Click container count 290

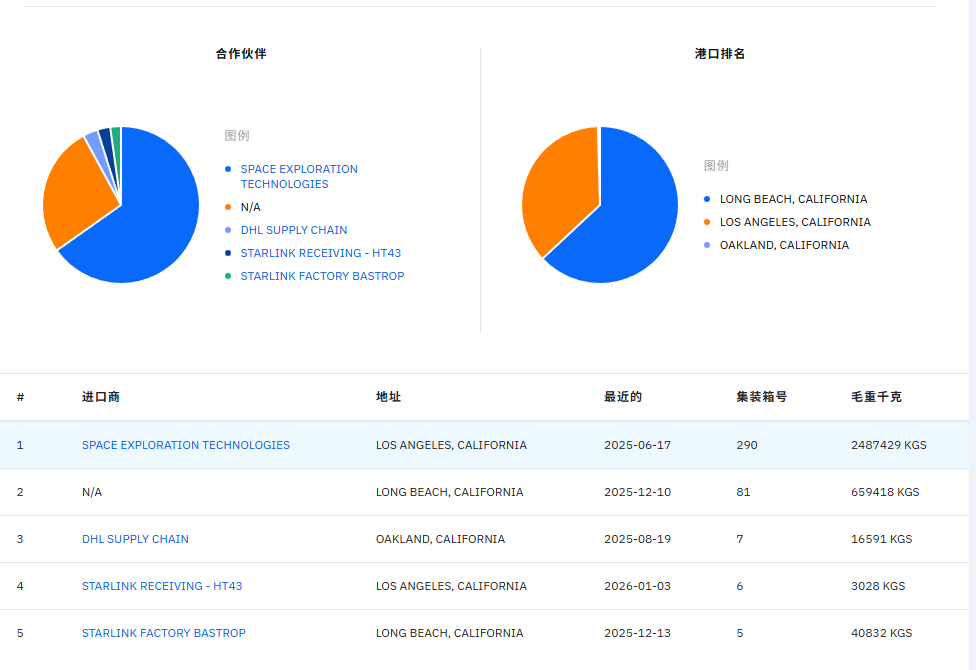pos(747,445)
